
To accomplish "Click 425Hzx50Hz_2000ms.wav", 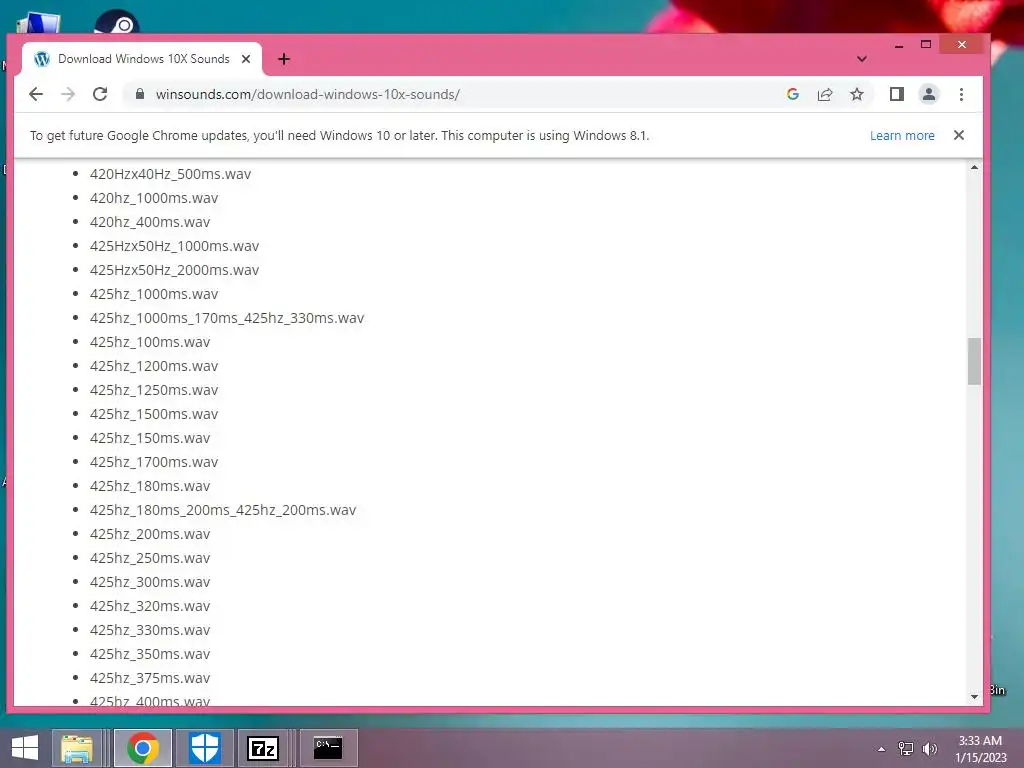I will tap(174, 270).
